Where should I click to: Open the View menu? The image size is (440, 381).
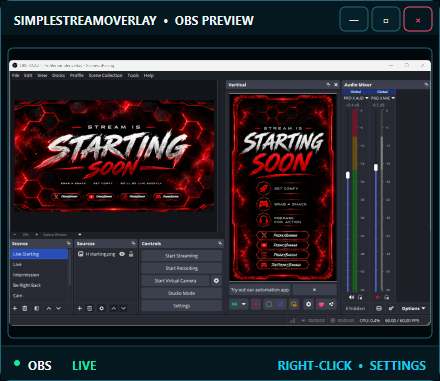pyautogui.click(x=42, y=75)
